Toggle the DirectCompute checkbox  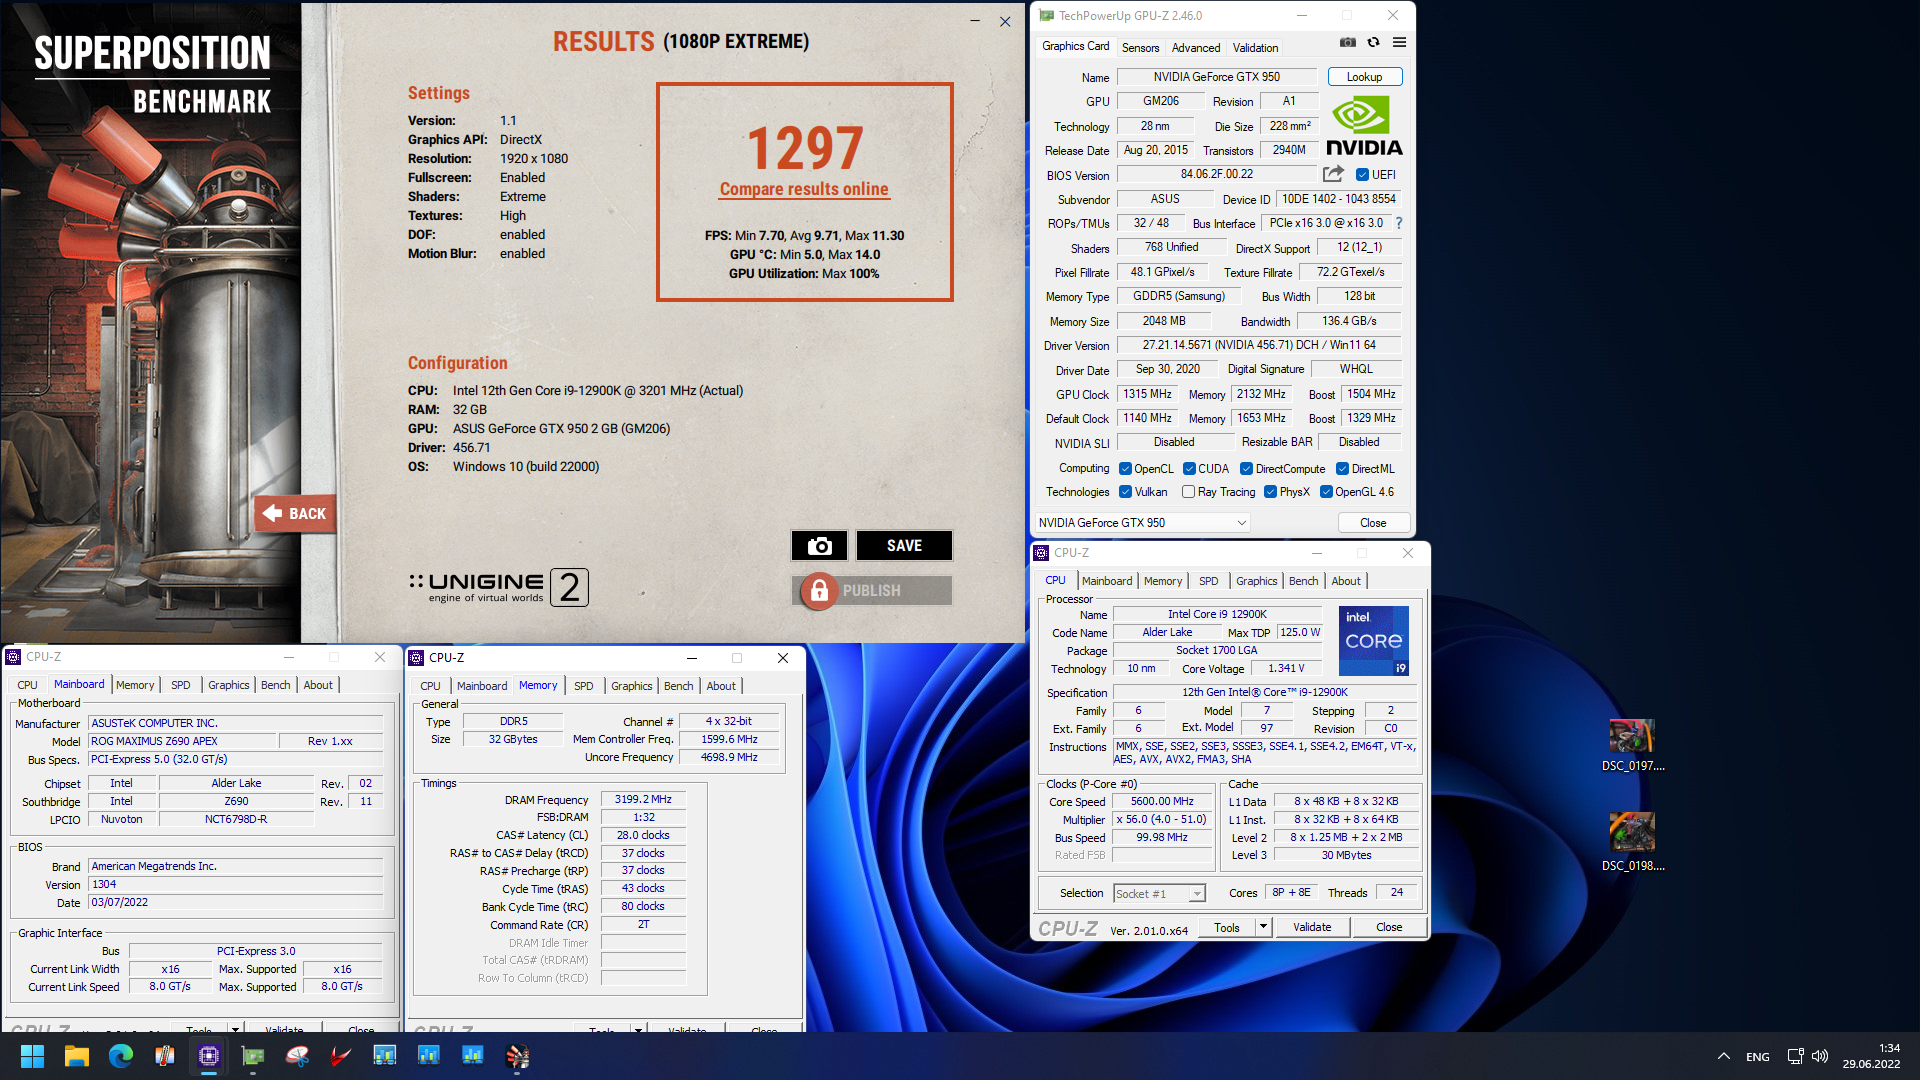[x=1247, y=469]
